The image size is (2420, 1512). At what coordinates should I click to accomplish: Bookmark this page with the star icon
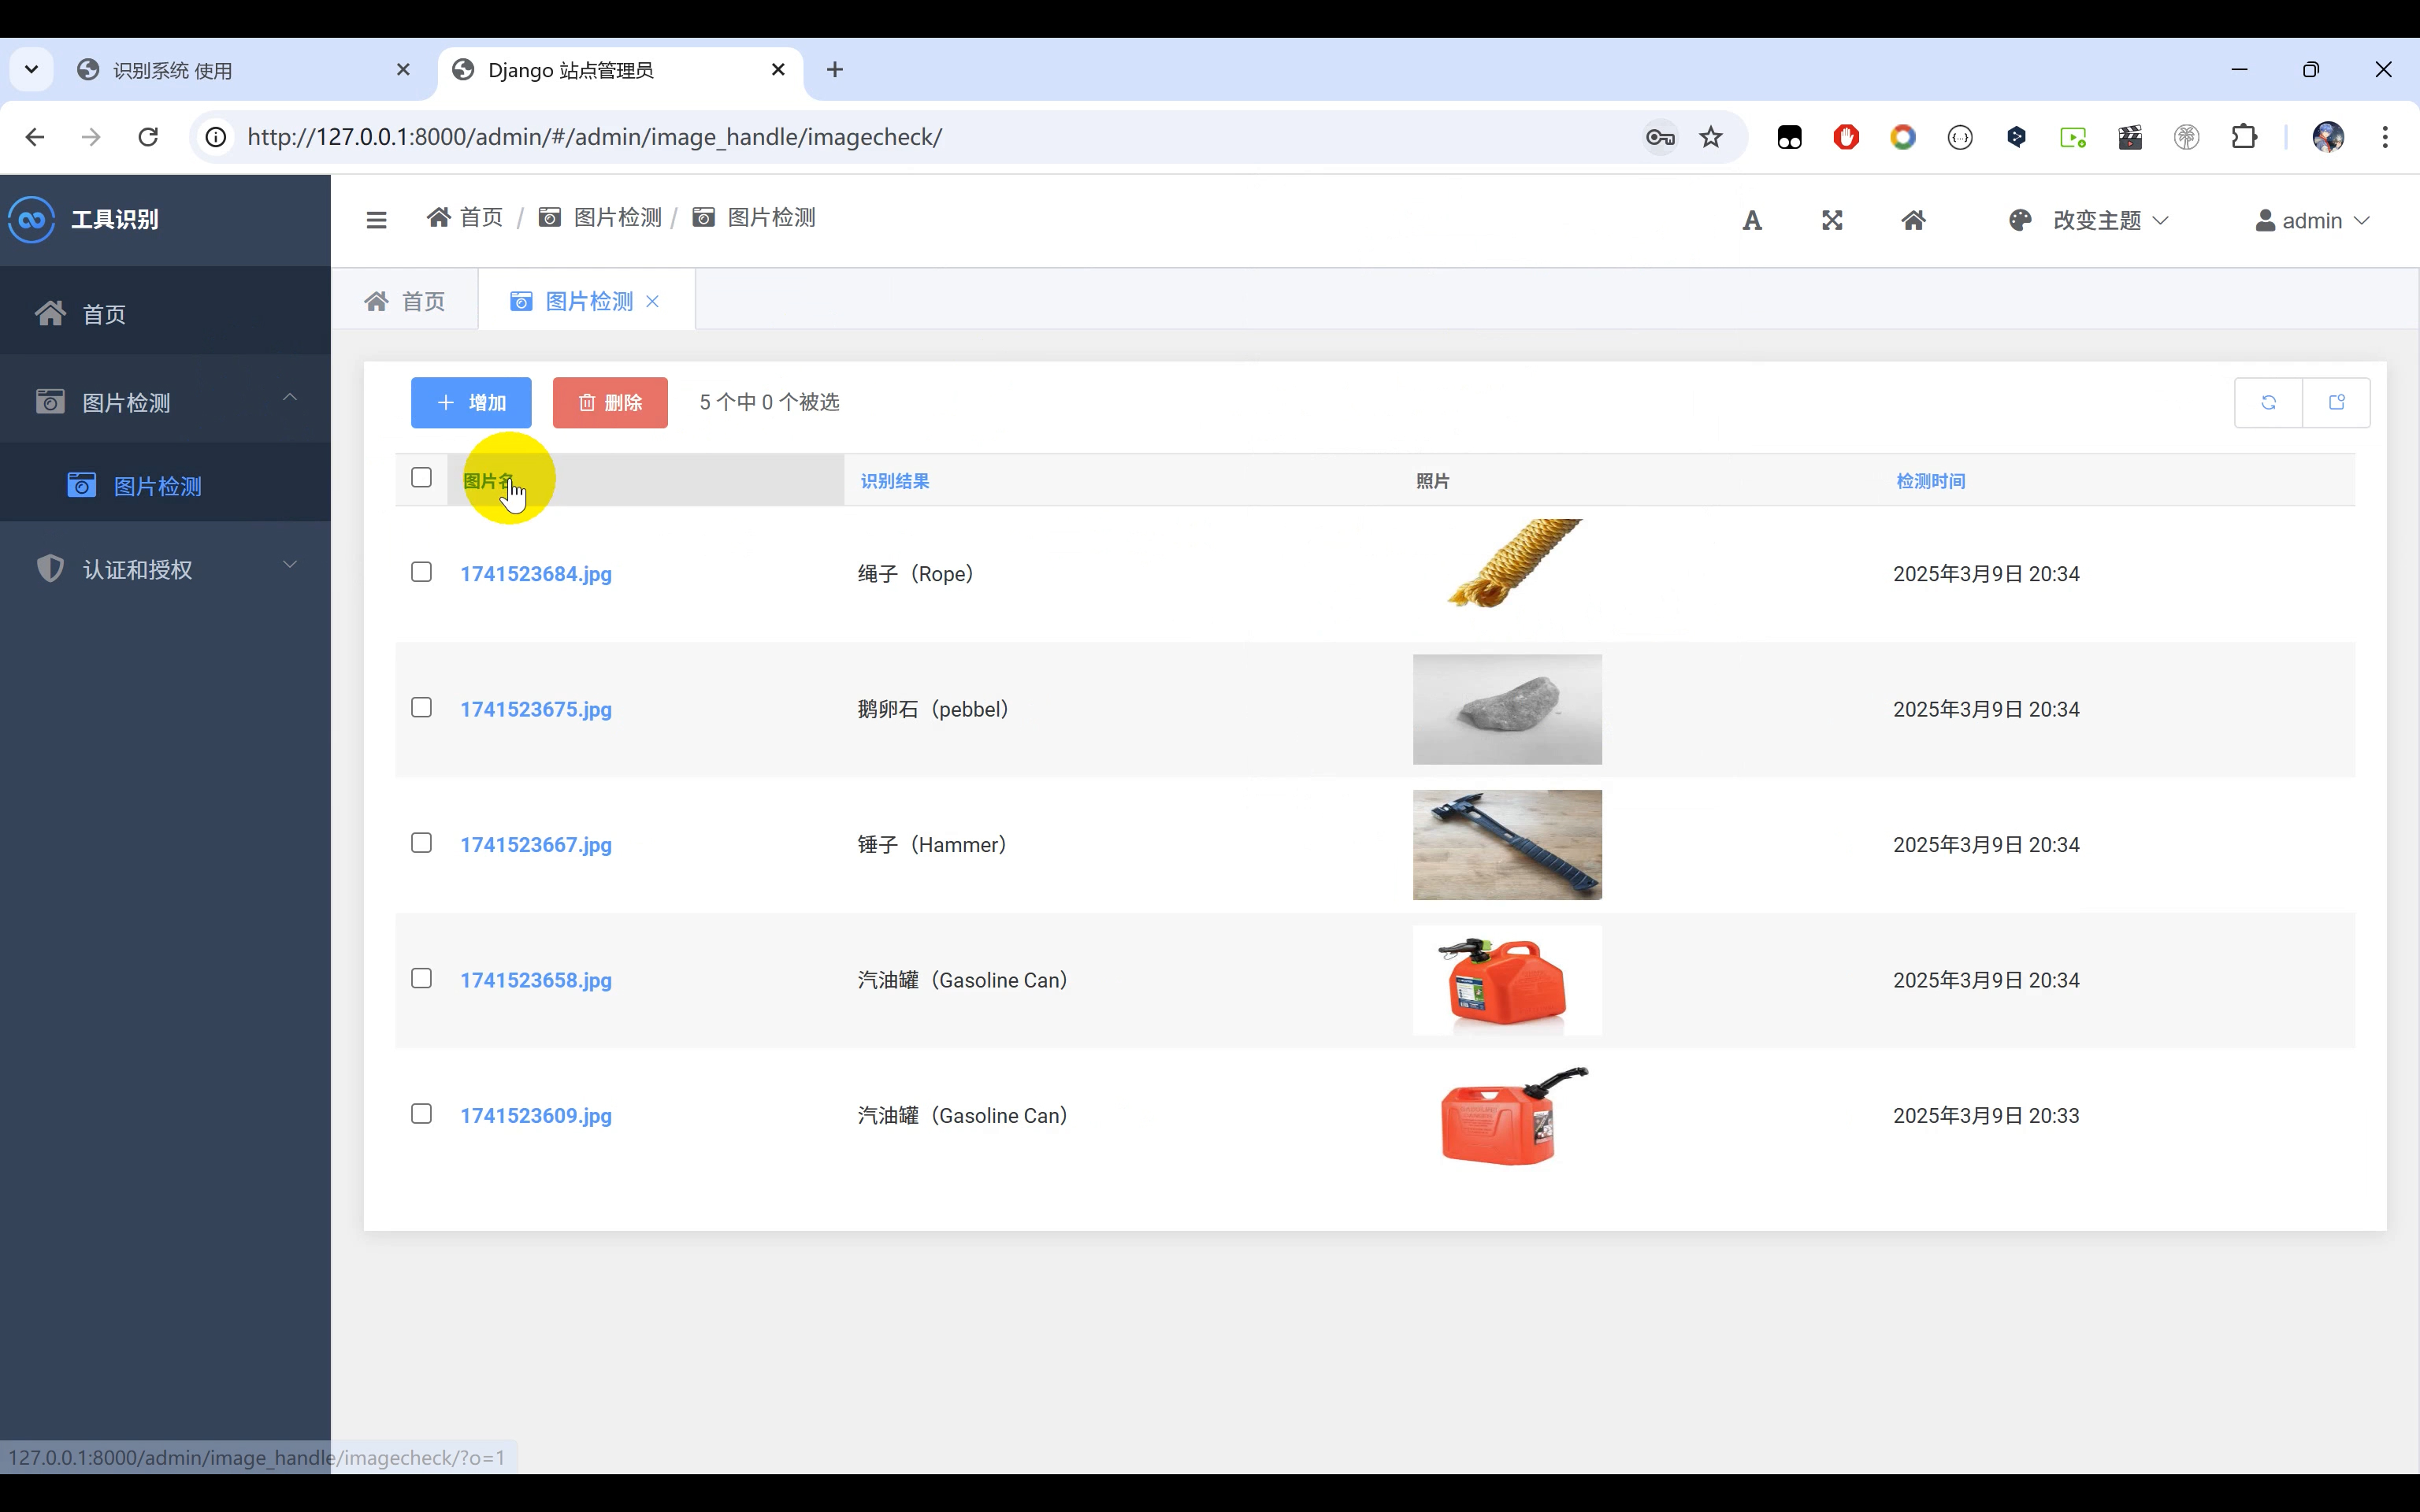1711,137
